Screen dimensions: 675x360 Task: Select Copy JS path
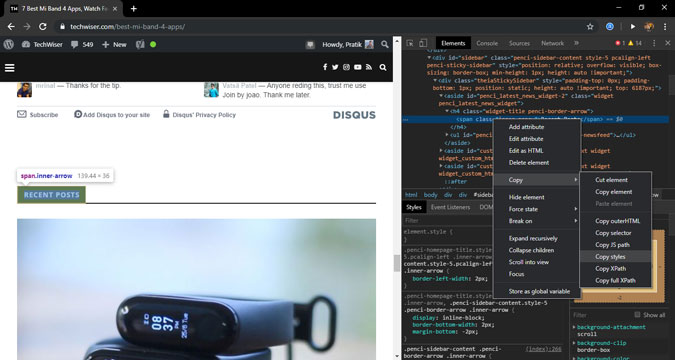point(616,245)
